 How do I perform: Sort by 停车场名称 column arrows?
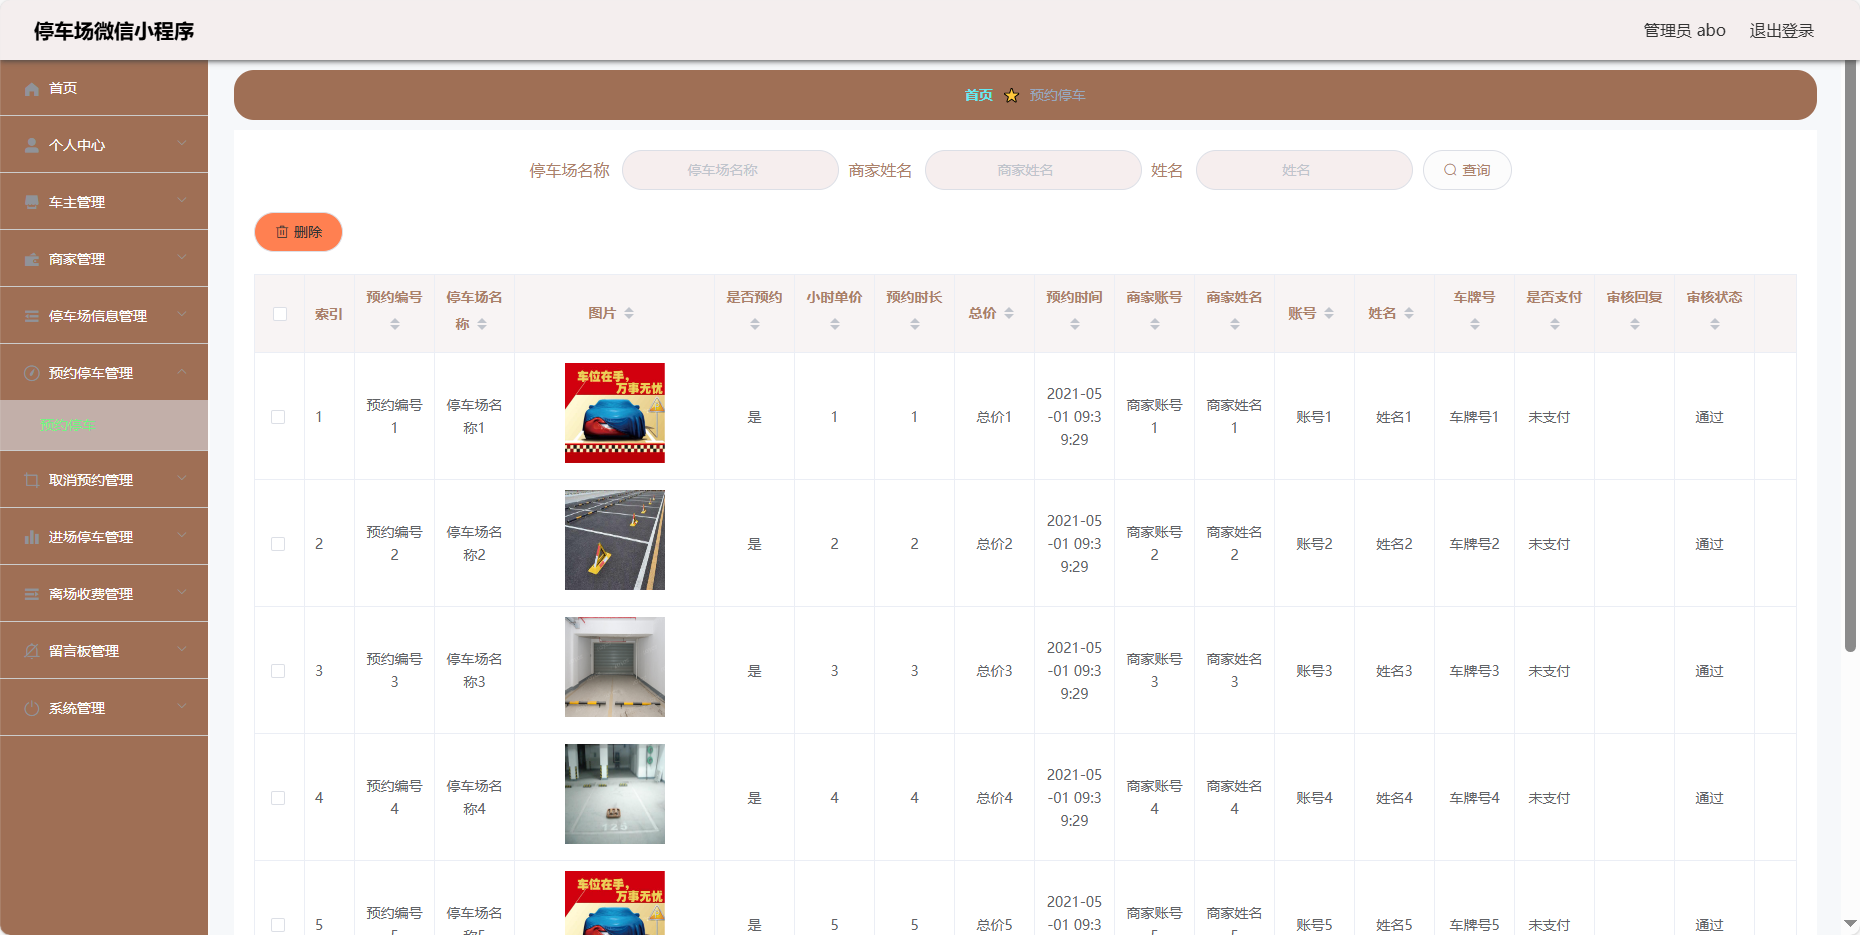tap(482, 324)
